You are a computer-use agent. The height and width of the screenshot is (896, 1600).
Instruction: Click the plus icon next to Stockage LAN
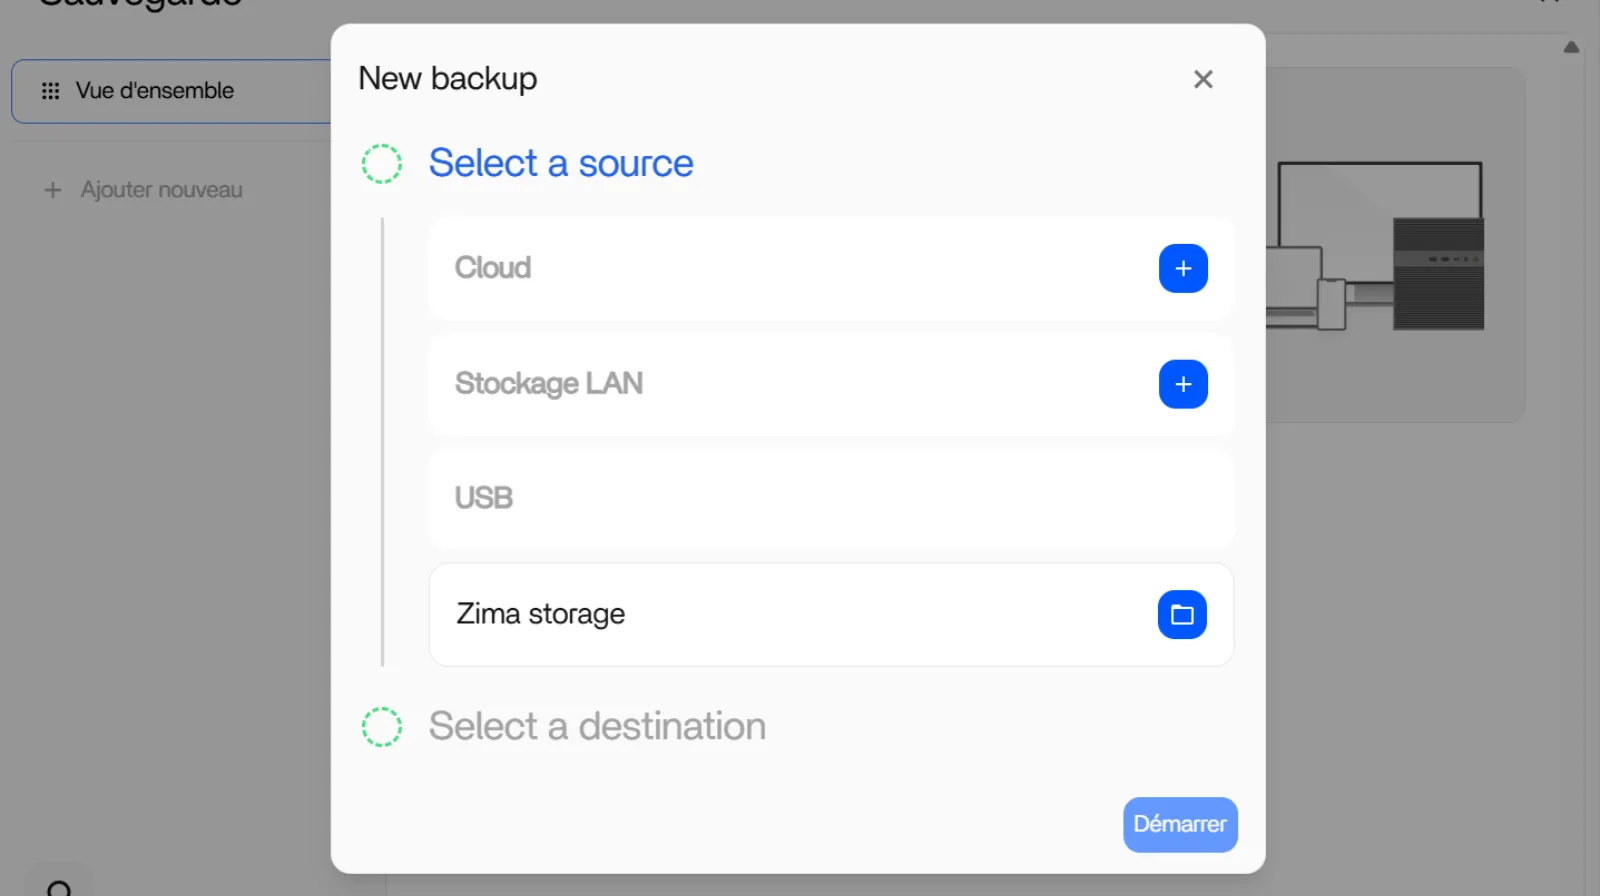(1183, 385)
